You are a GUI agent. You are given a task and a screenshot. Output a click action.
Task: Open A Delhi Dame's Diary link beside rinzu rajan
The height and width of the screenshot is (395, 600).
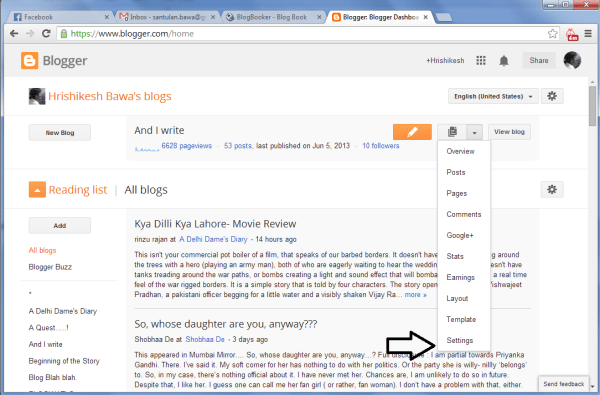click(x=213, y=239)
